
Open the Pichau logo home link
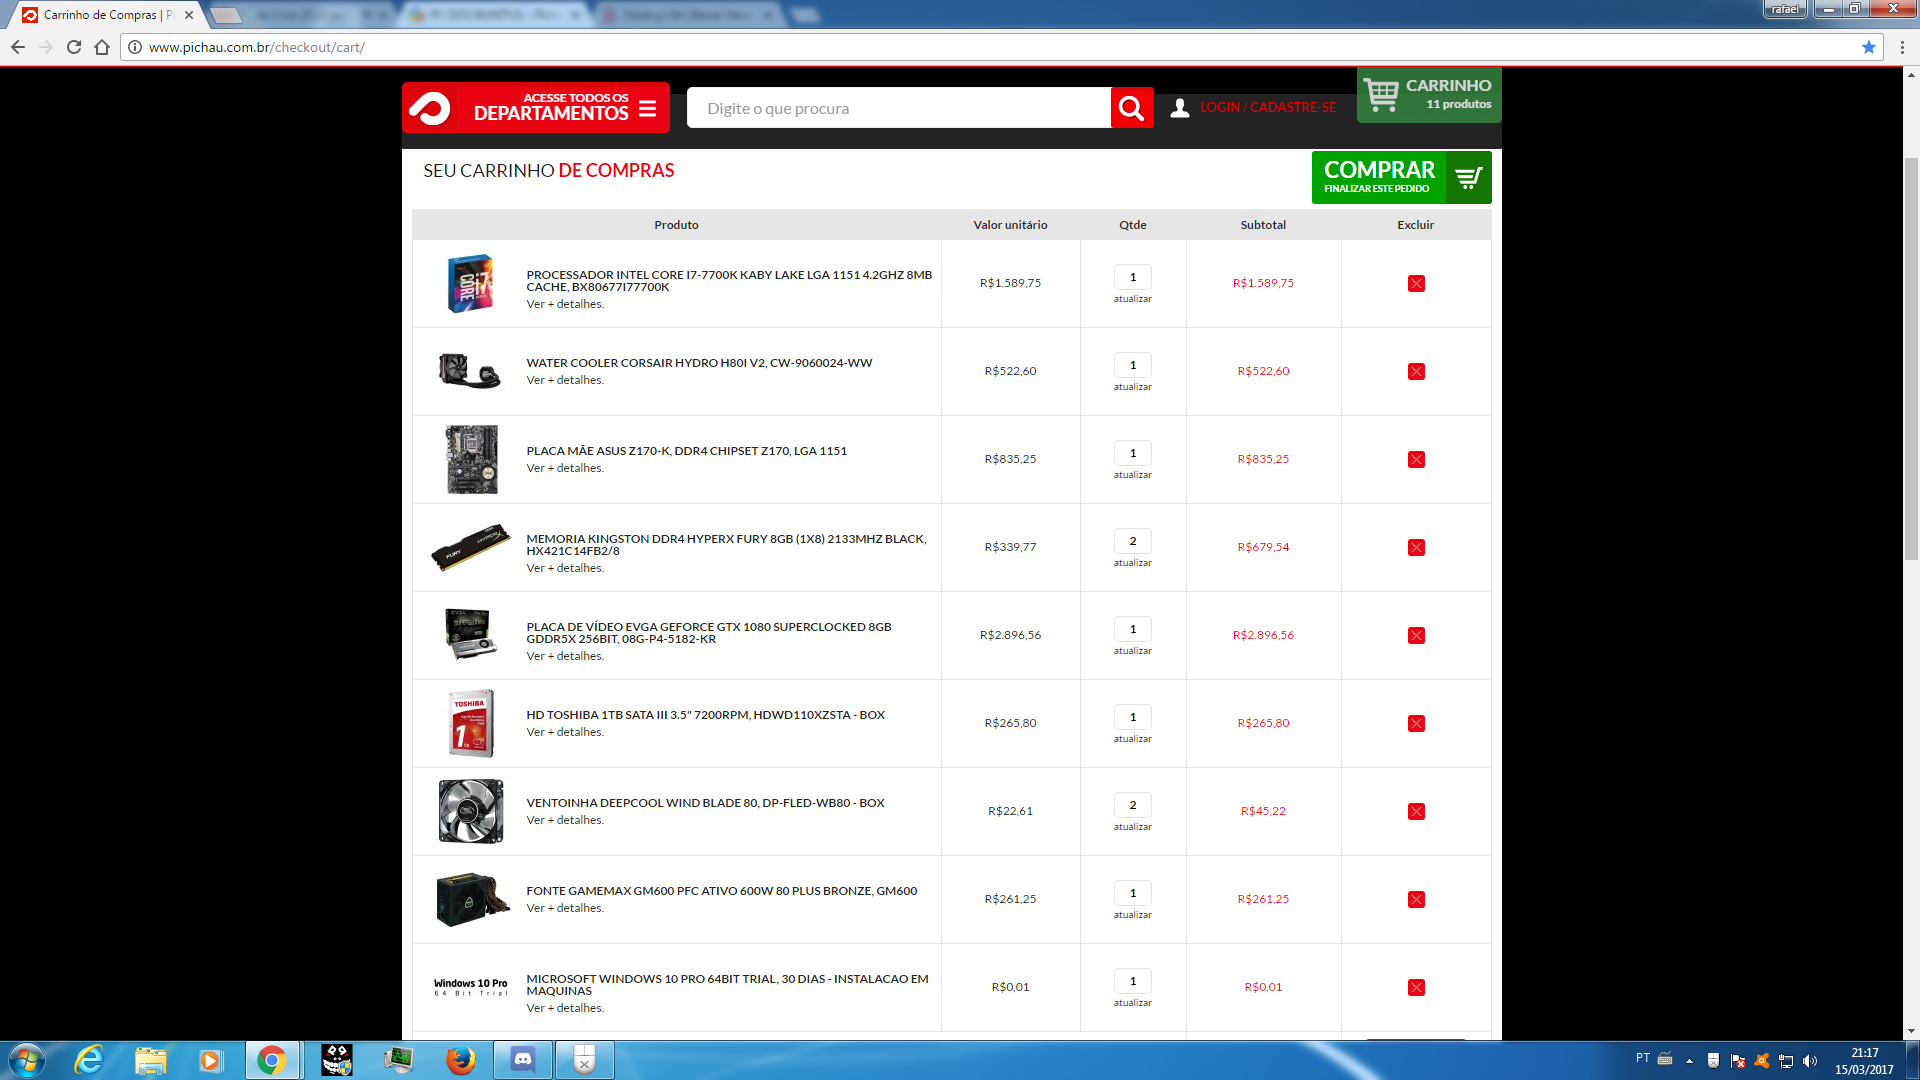(x=431, y=108)
